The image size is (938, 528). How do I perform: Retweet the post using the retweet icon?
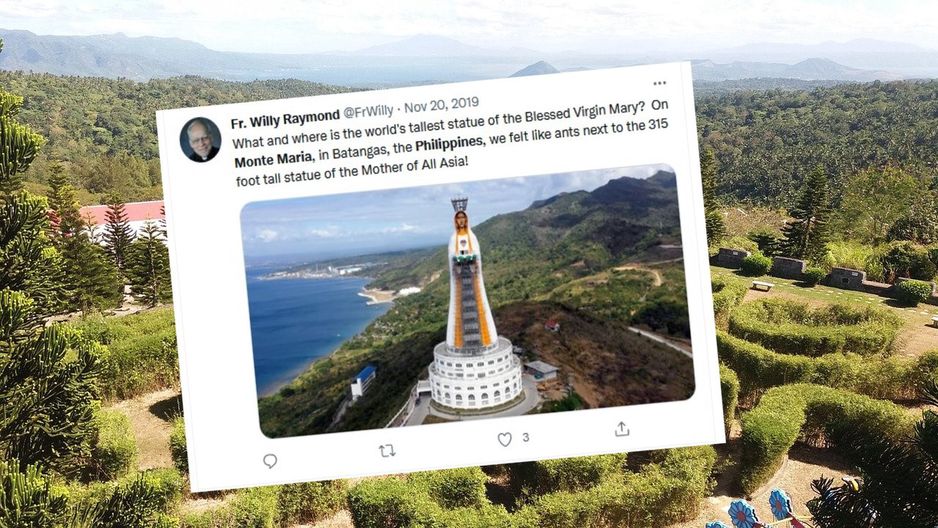point(387,450)
